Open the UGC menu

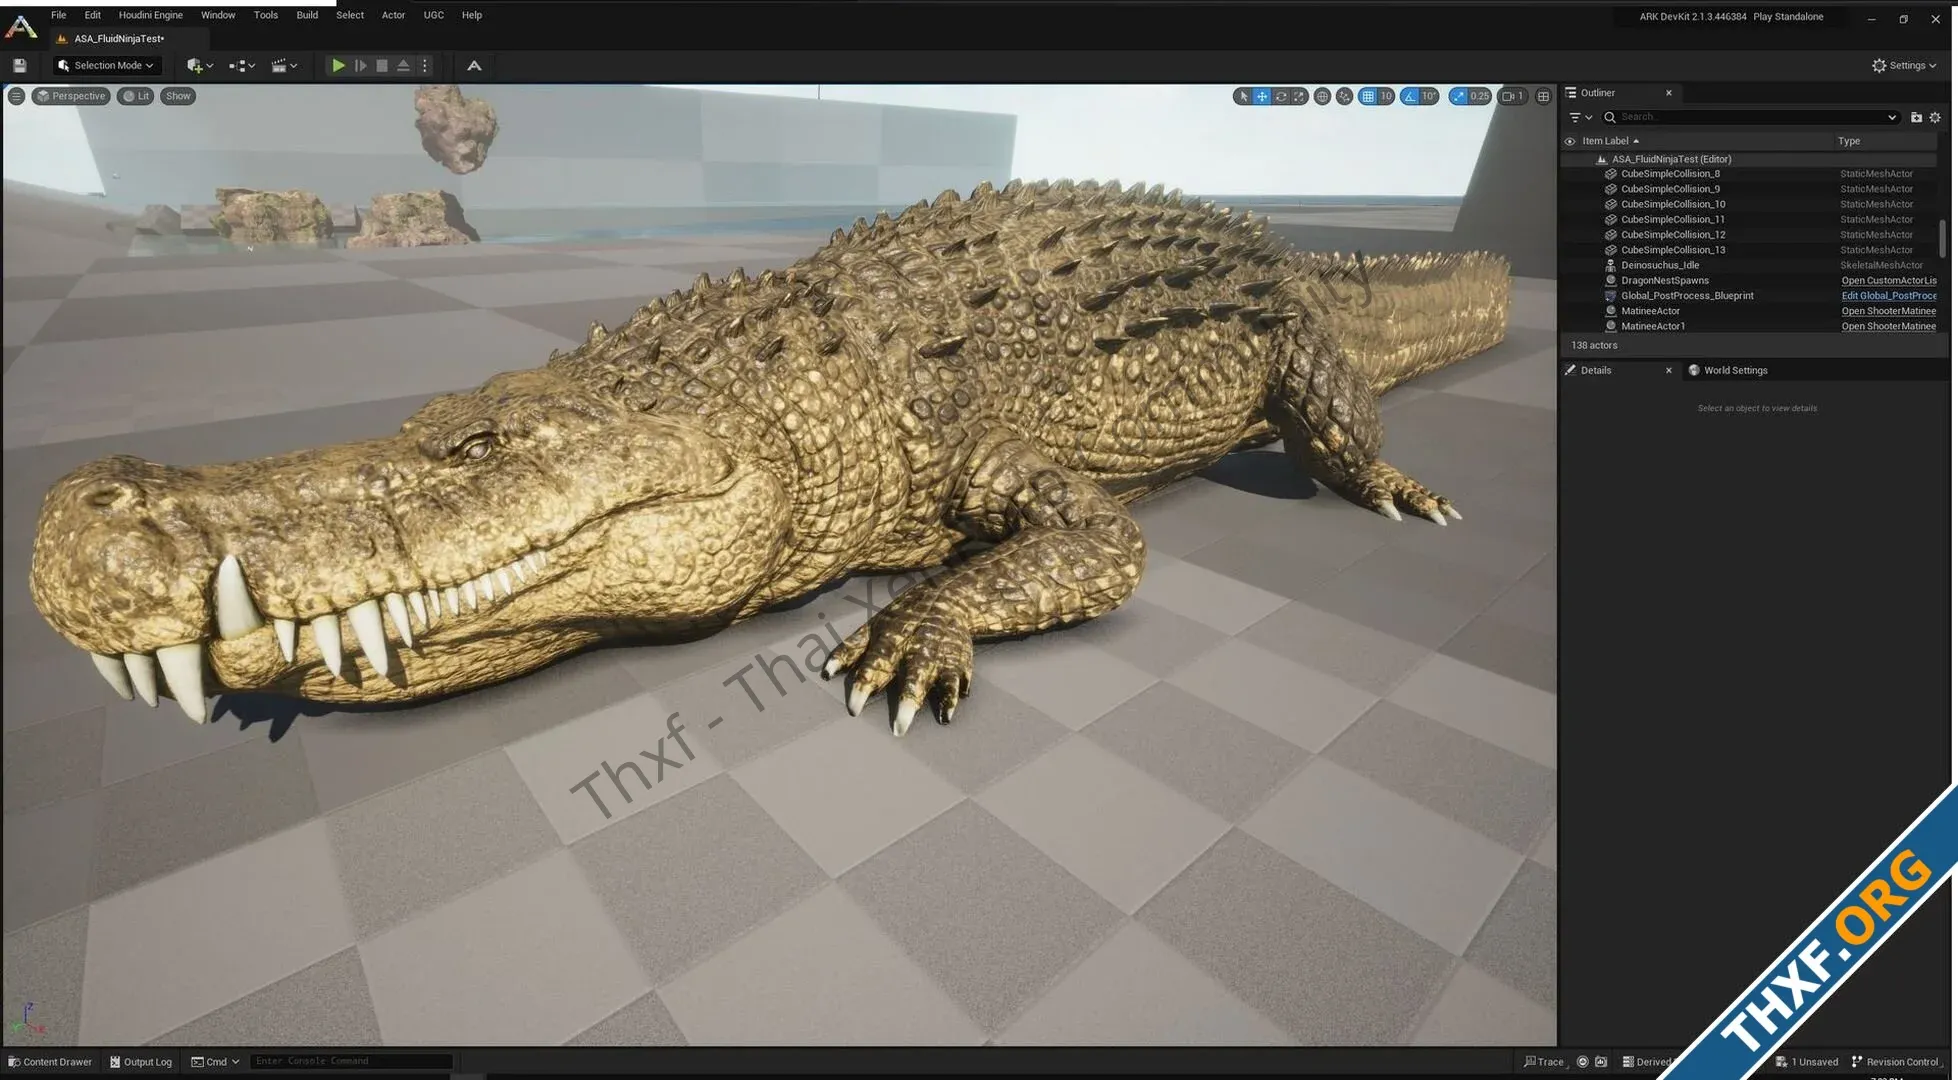click(x=434, y=15)
